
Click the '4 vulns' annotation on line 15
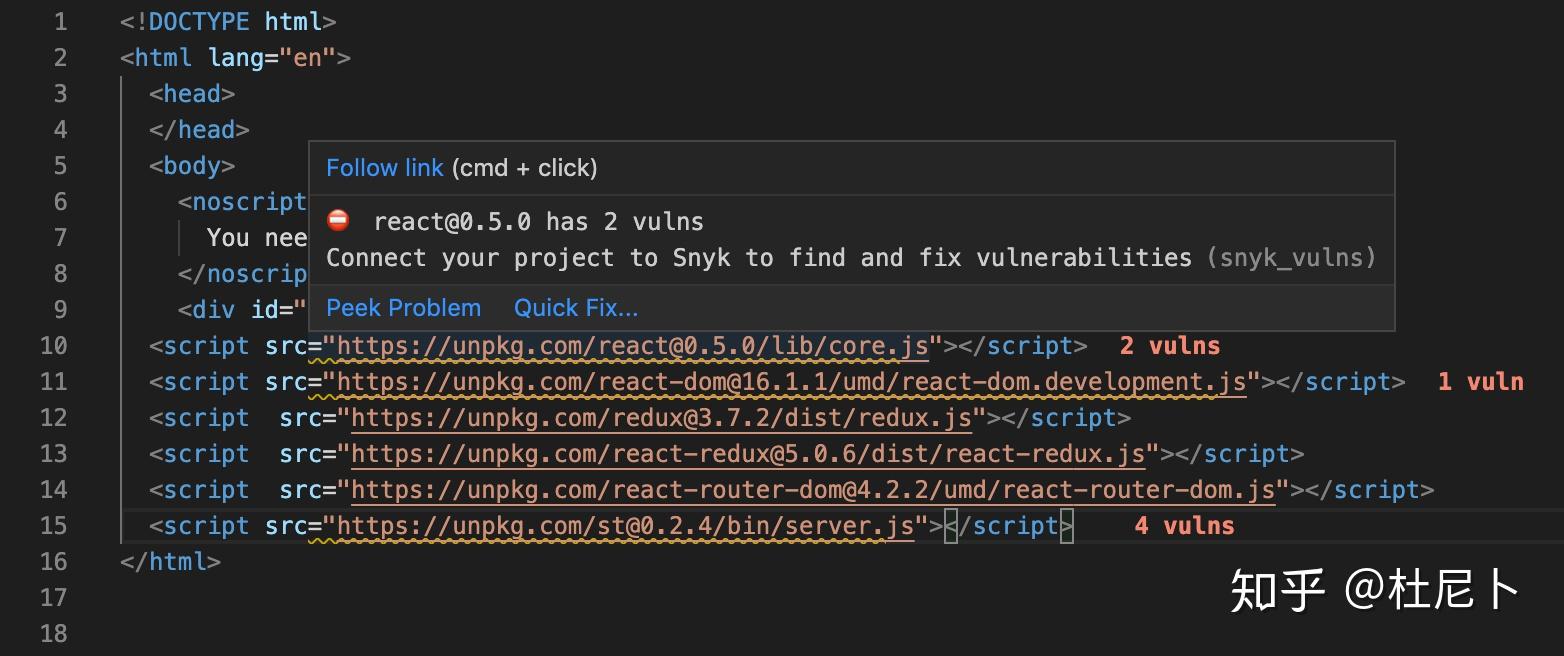coord(1184,526)
